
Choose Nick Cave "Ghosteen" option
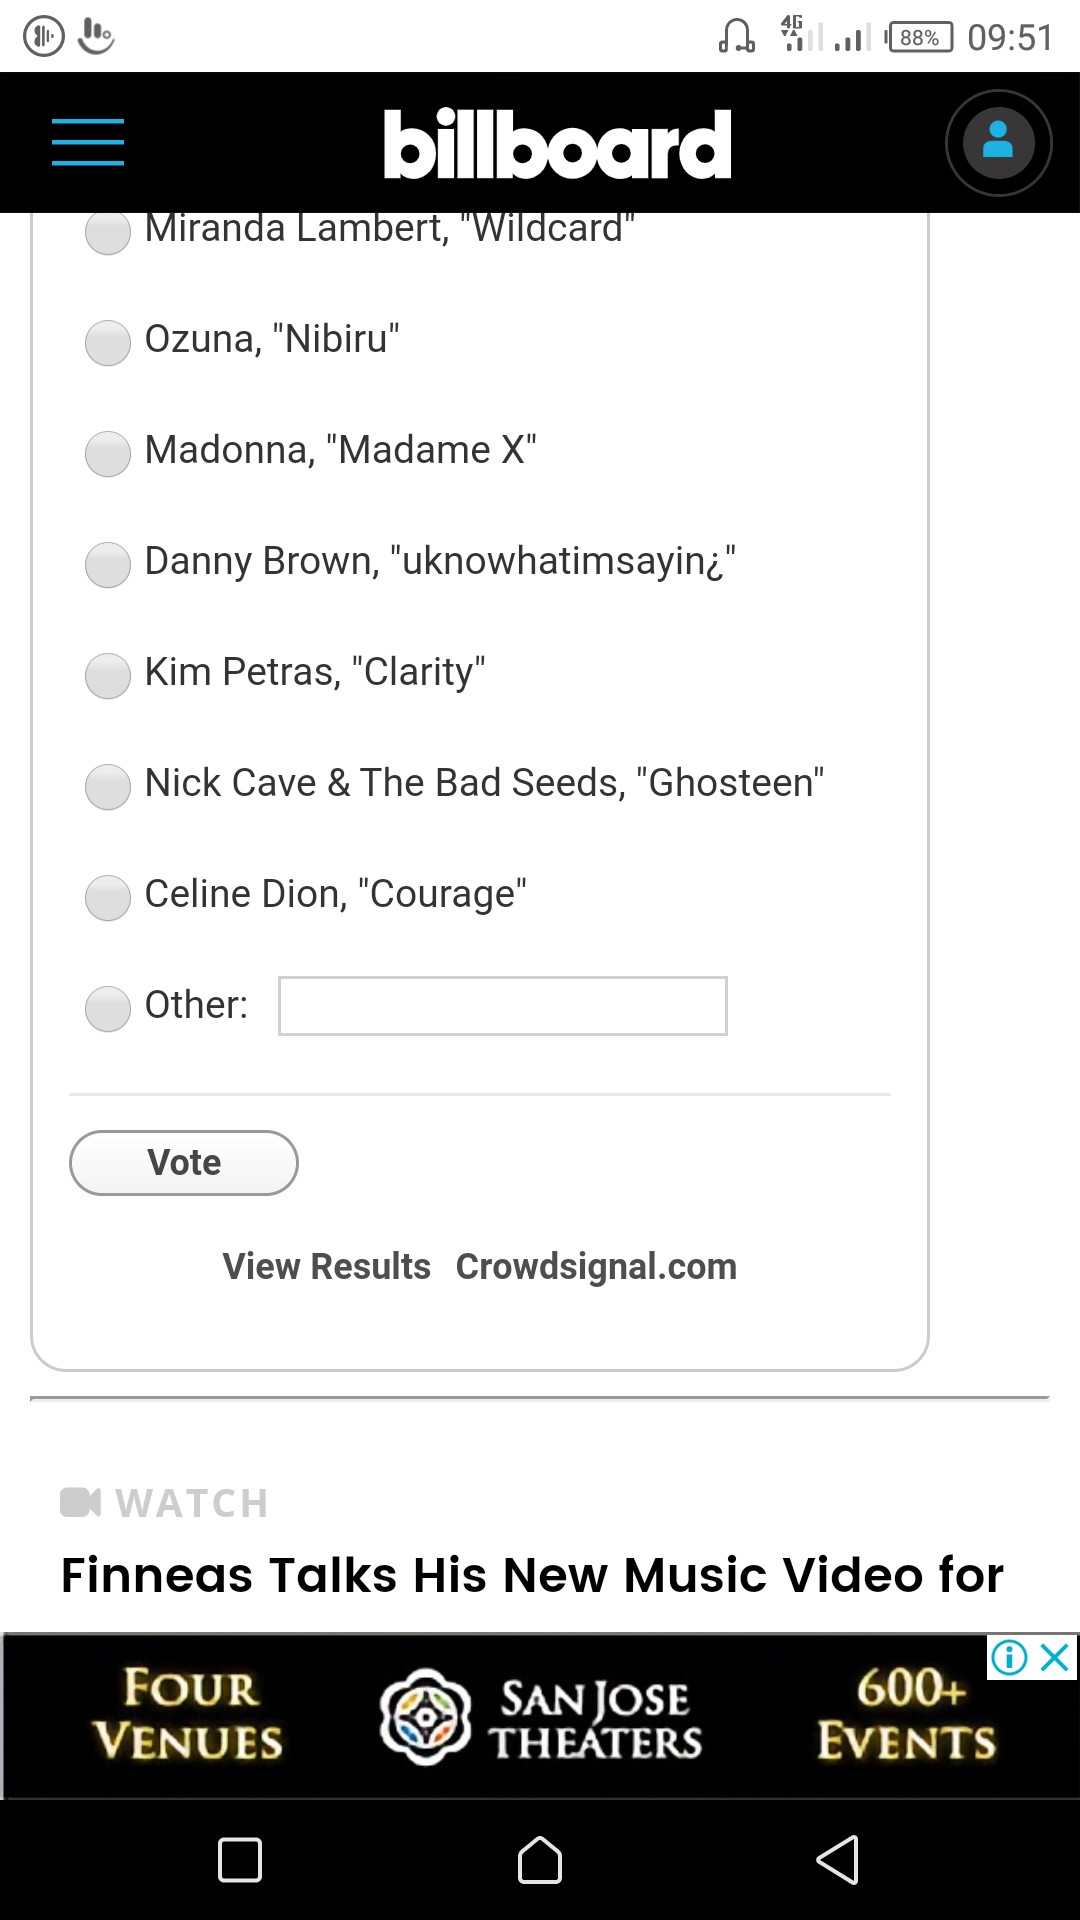click(108, 786)
